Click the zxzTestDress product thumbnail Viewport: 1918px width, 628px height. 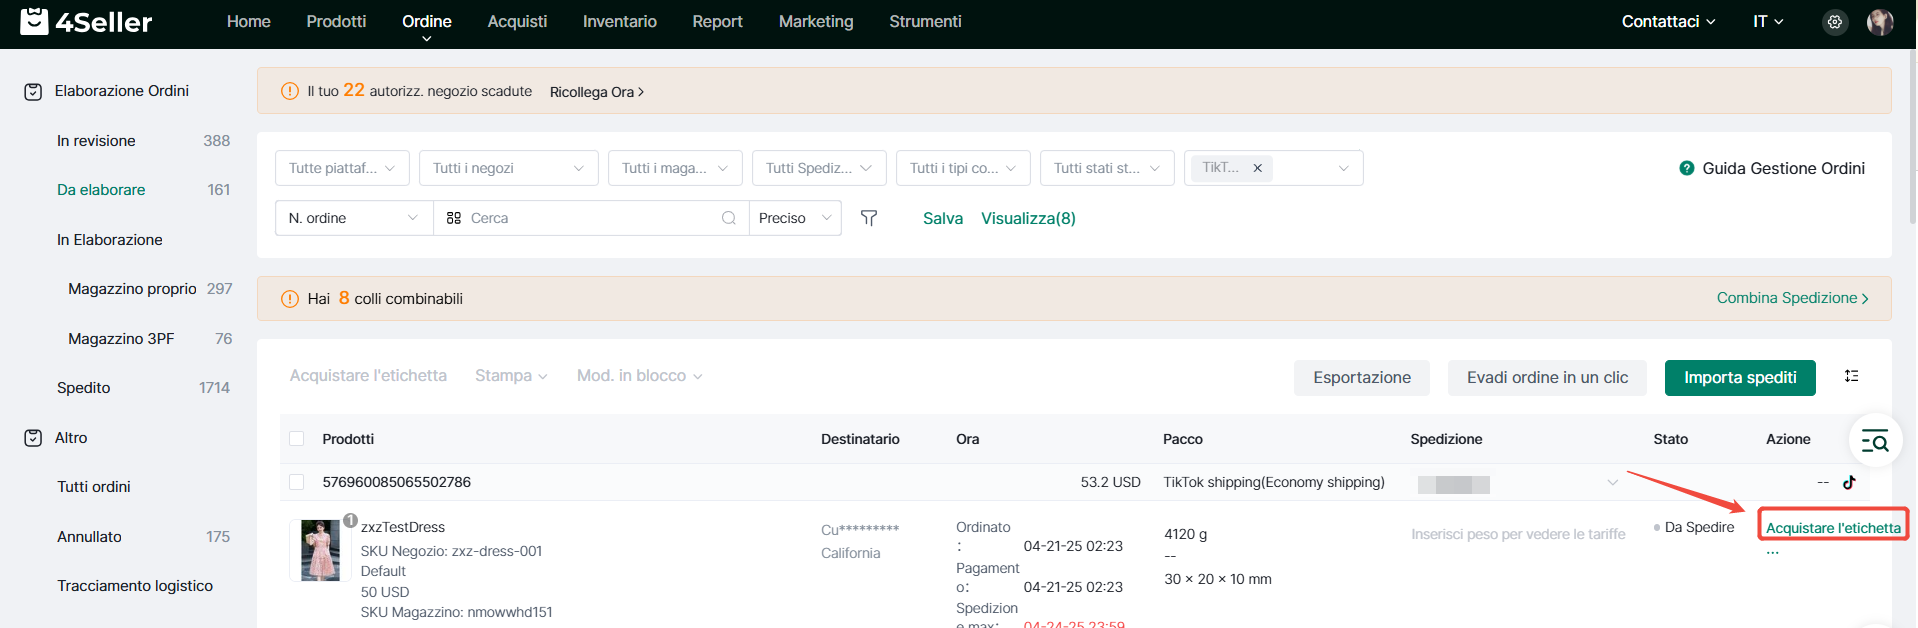click(320, 550)
